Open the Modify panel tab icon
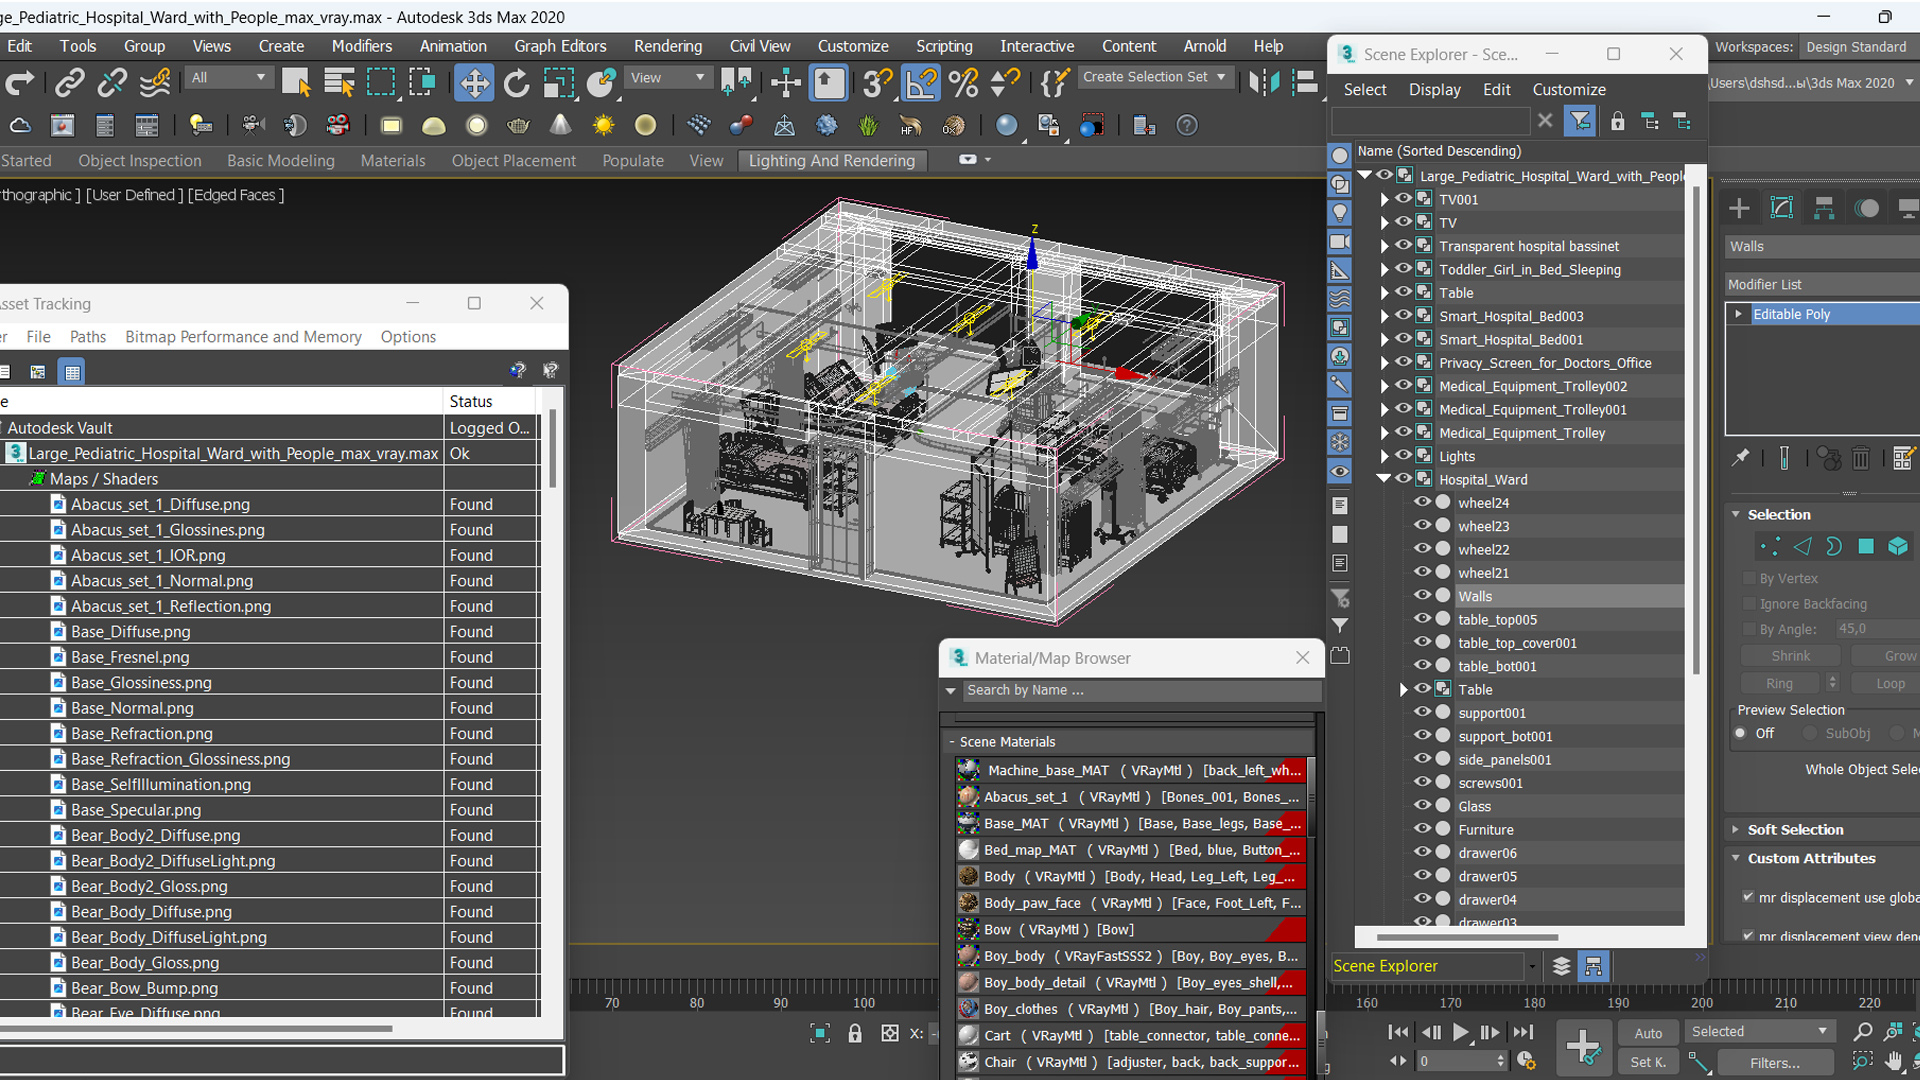This screenshot has height=1080, width=1920. tap(1782, 208)
